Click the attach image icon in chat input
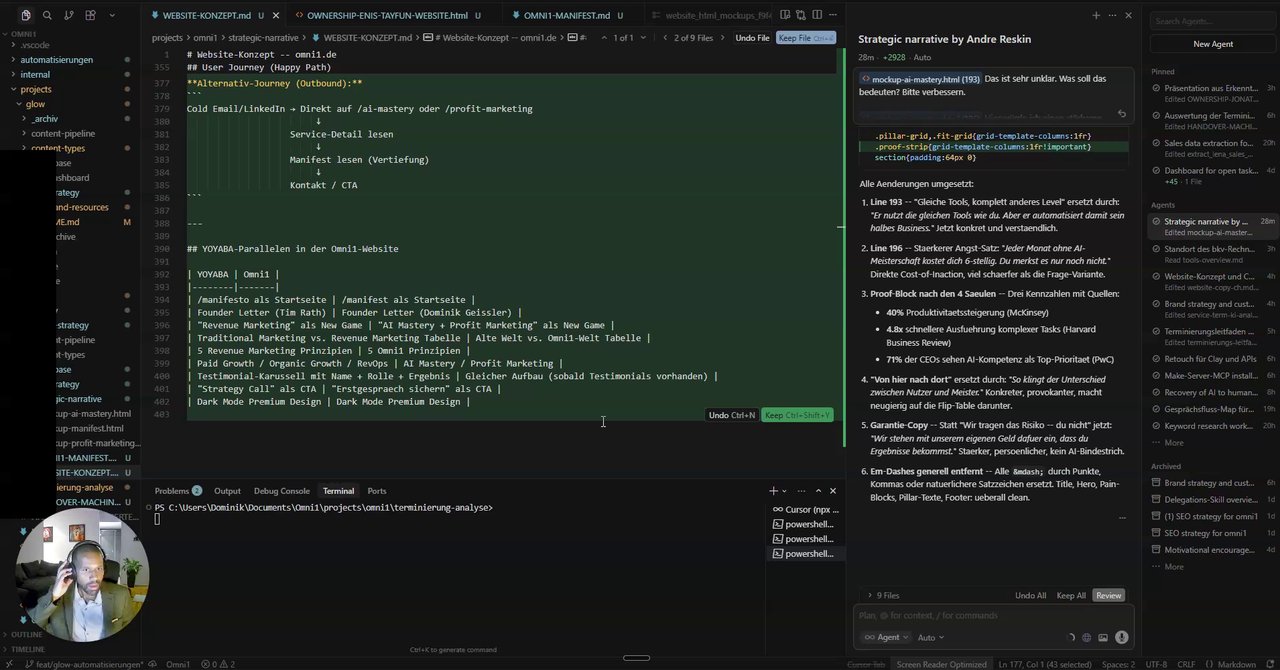This screenshot has width=1280, height=670. (x=1103, y=638)
